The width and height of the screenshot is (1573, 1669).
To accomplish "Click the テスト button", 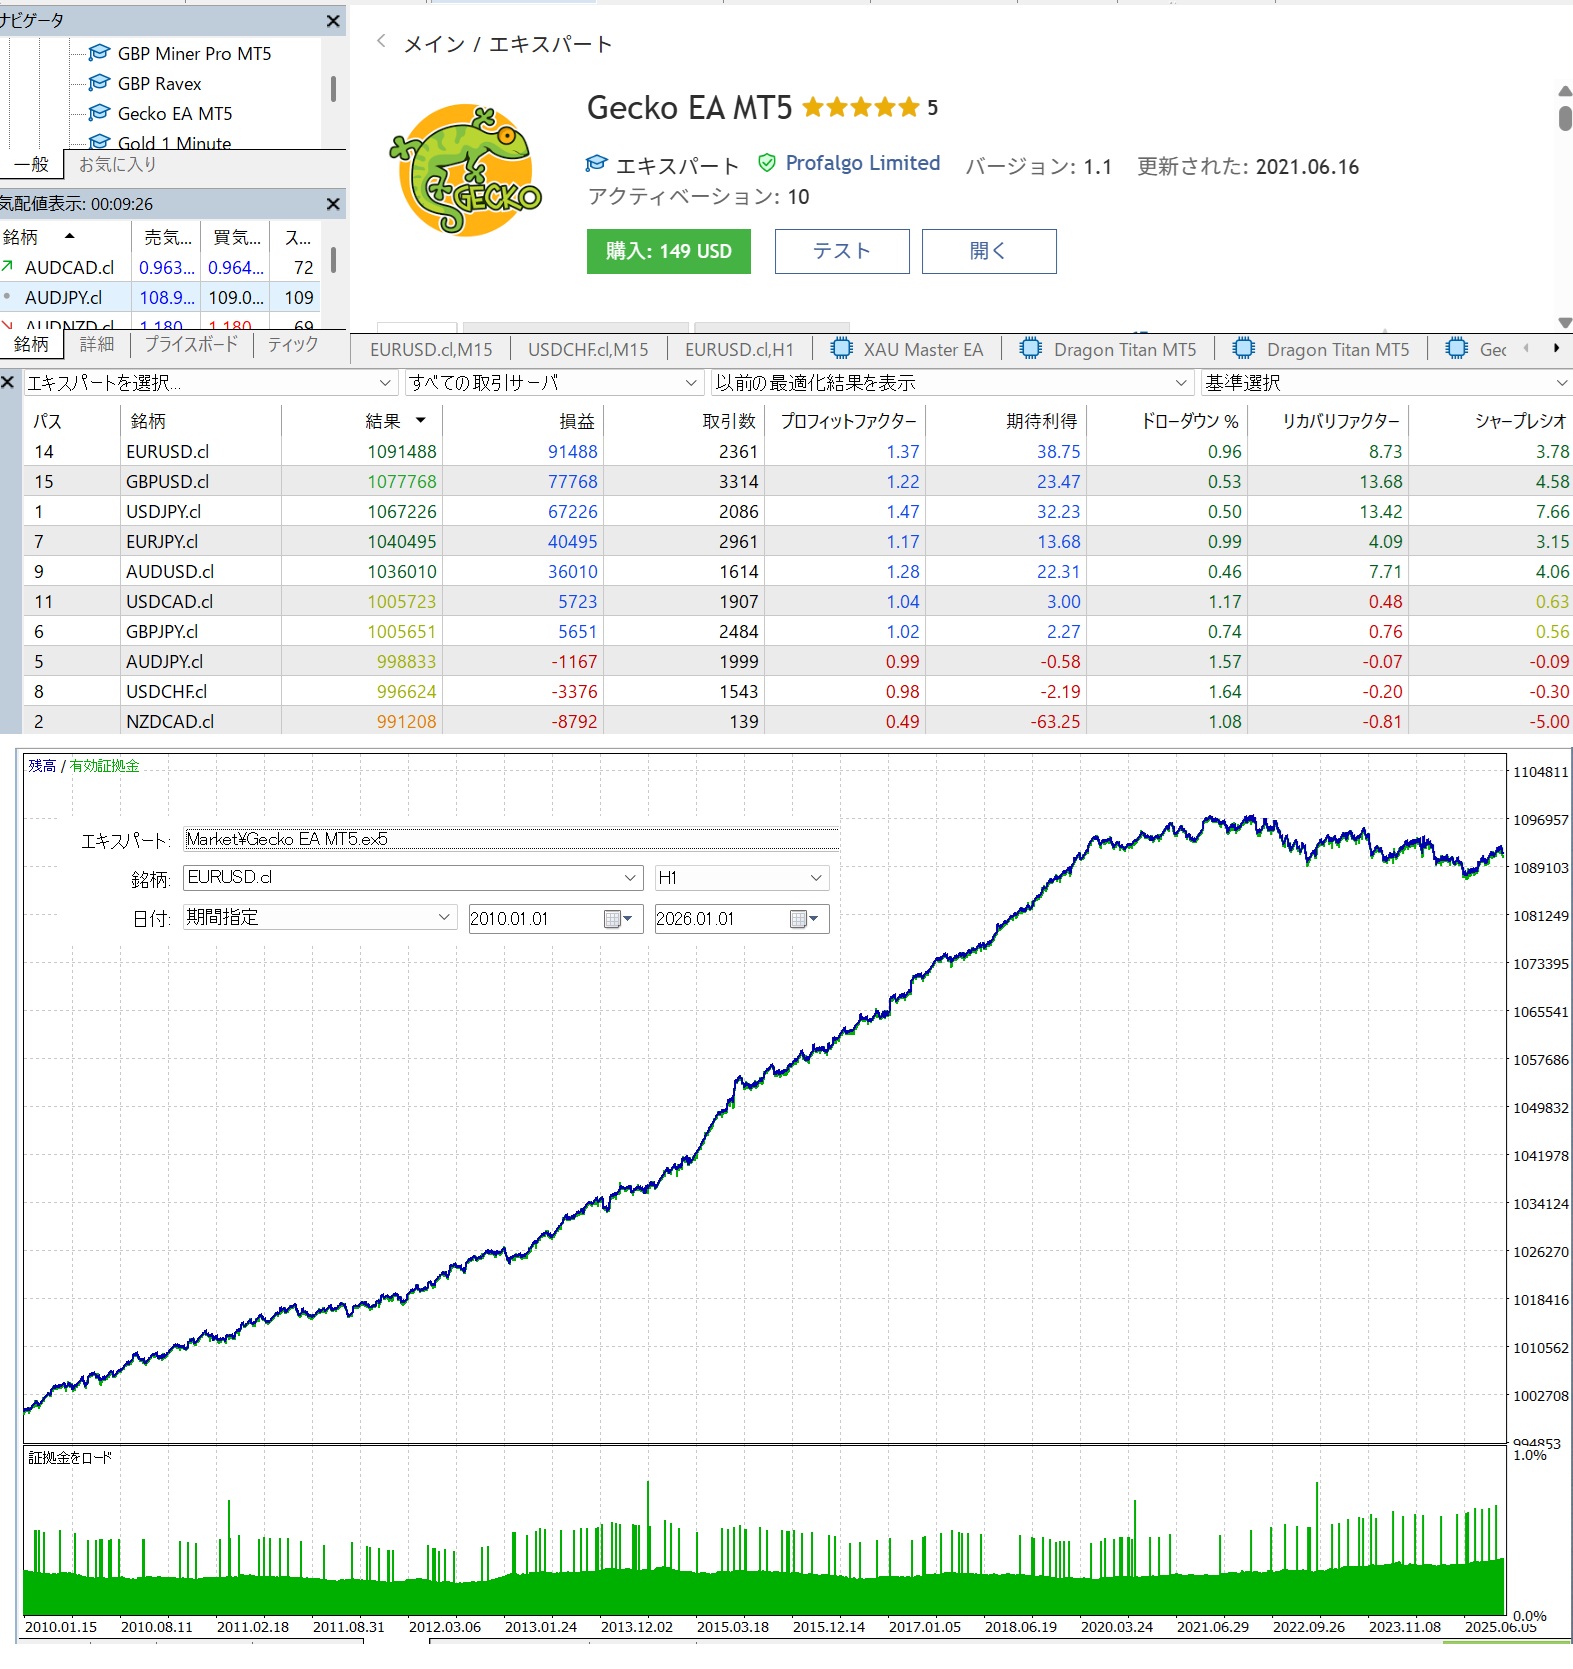I will pos(842,251).
